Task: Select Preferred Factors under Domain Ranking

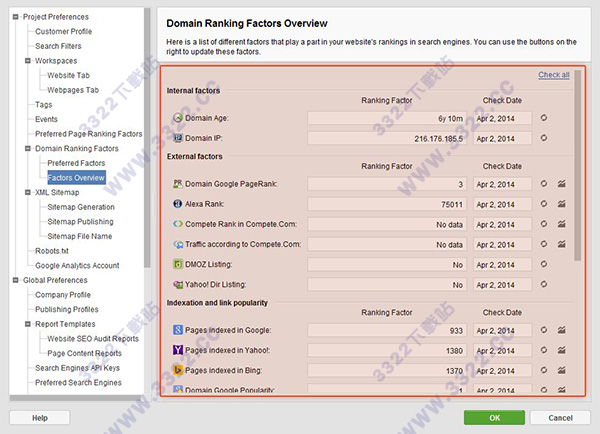Action: pos(76,163)
